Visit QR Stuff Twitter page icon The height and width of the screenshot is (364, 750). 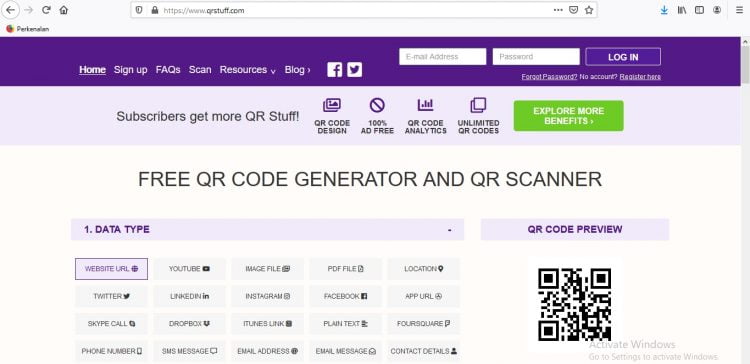pyautogui.click(x=354, y=70)
